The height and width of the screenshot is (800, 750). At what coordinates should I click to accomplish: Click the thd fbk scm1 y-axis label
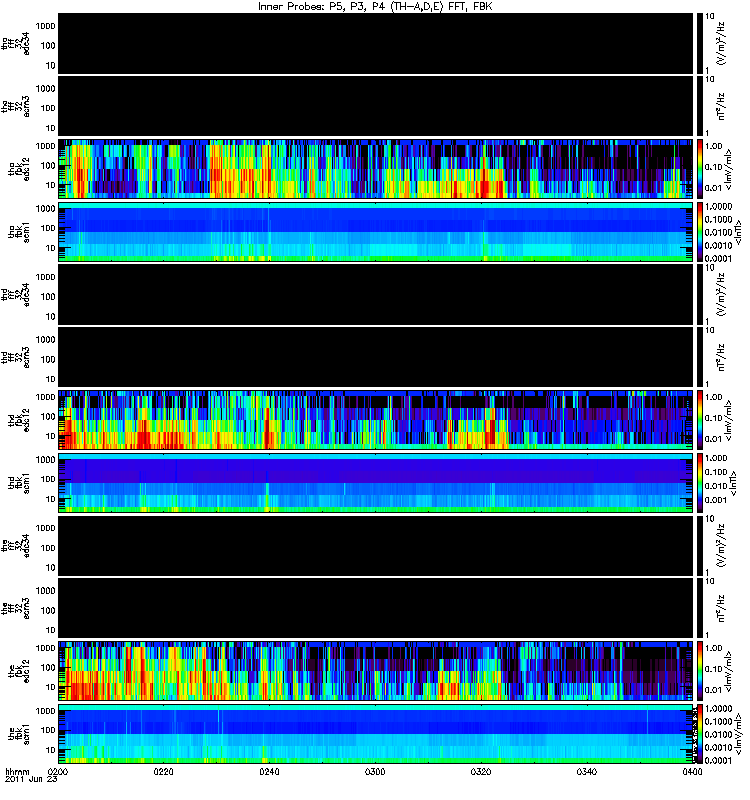[x=19, y=483]
